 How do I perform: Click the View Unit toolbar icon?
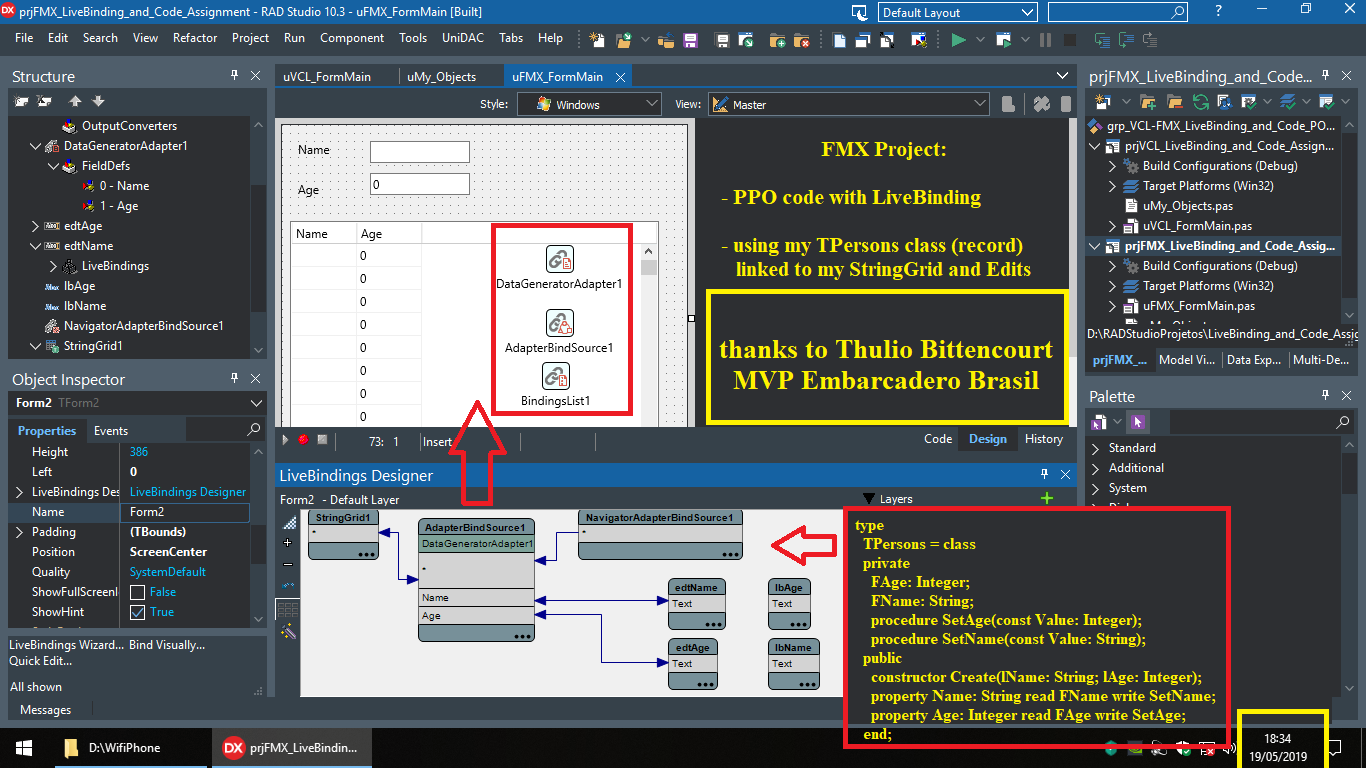tap(839, 40)
